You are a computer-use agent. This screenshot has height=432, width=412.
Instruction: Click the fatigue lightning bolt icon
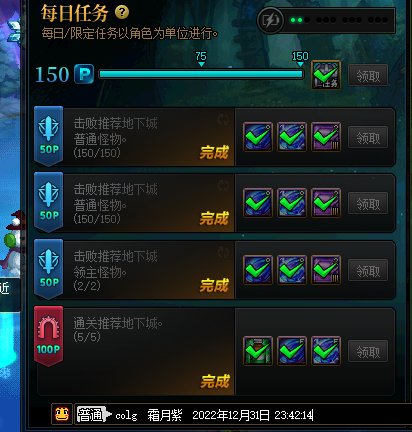pyautogui.click(x=270, y=20)
